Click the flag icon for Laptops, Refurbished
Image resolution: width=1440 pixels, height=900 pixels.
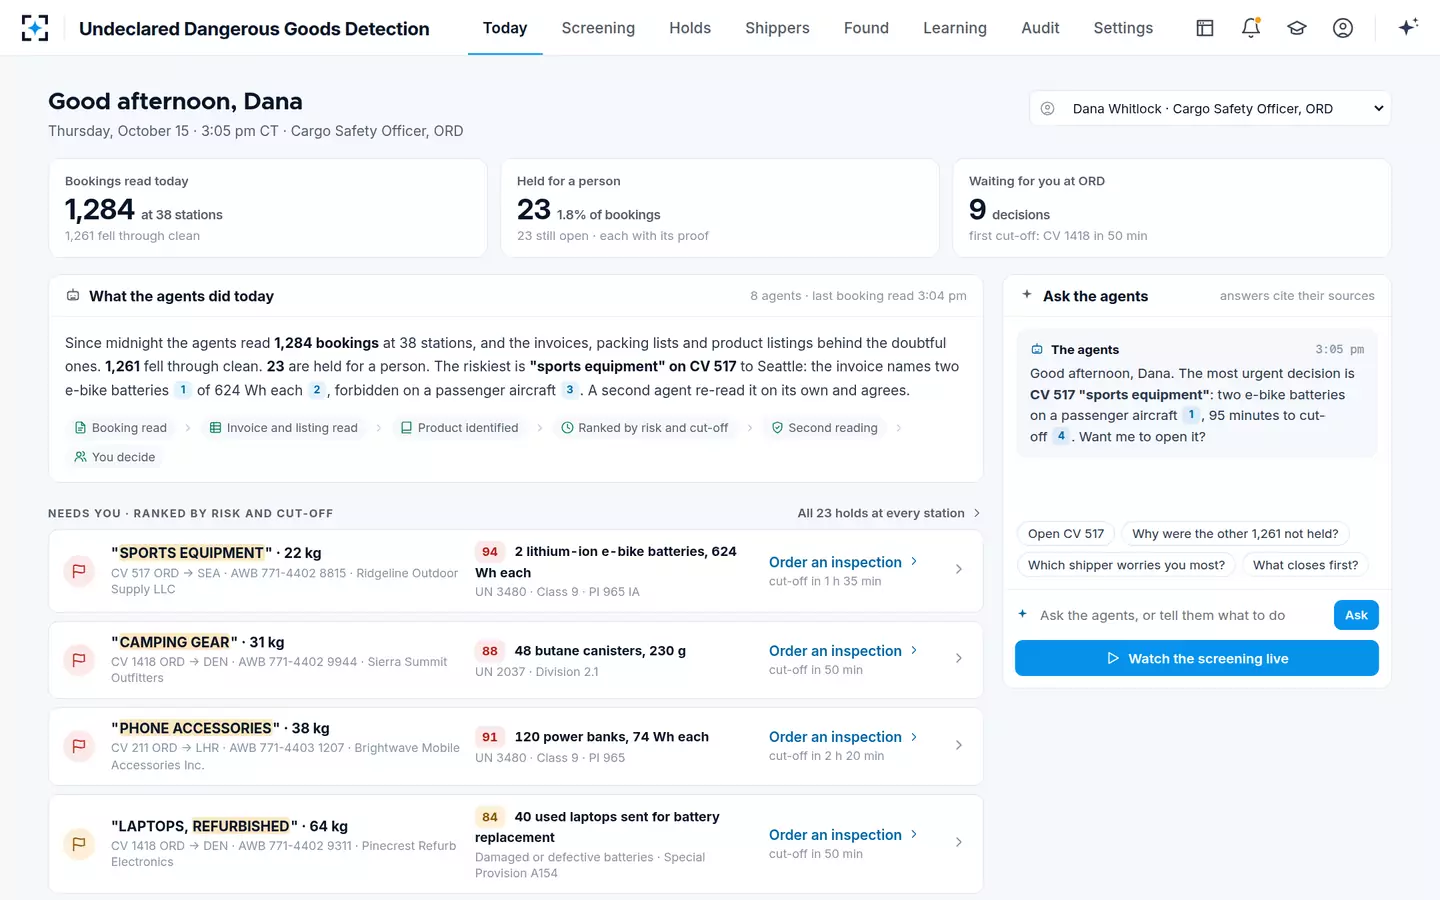coord(79,844)
